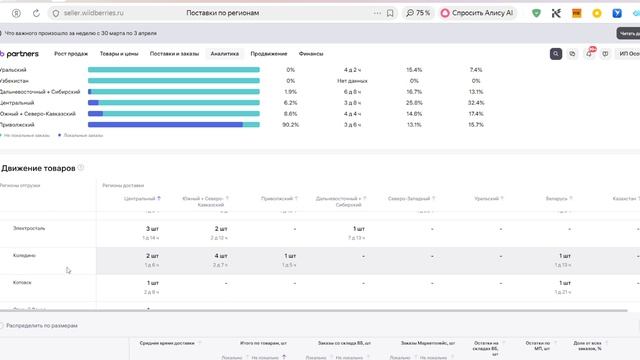
Task: Open the Финансы menu
Action: pos(311,53)
